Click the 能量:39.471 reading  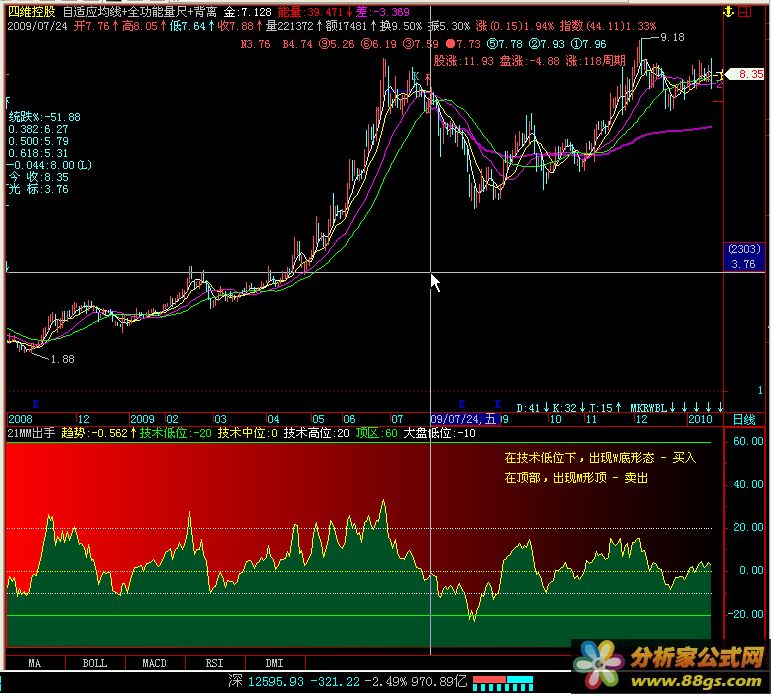(310, 12)
